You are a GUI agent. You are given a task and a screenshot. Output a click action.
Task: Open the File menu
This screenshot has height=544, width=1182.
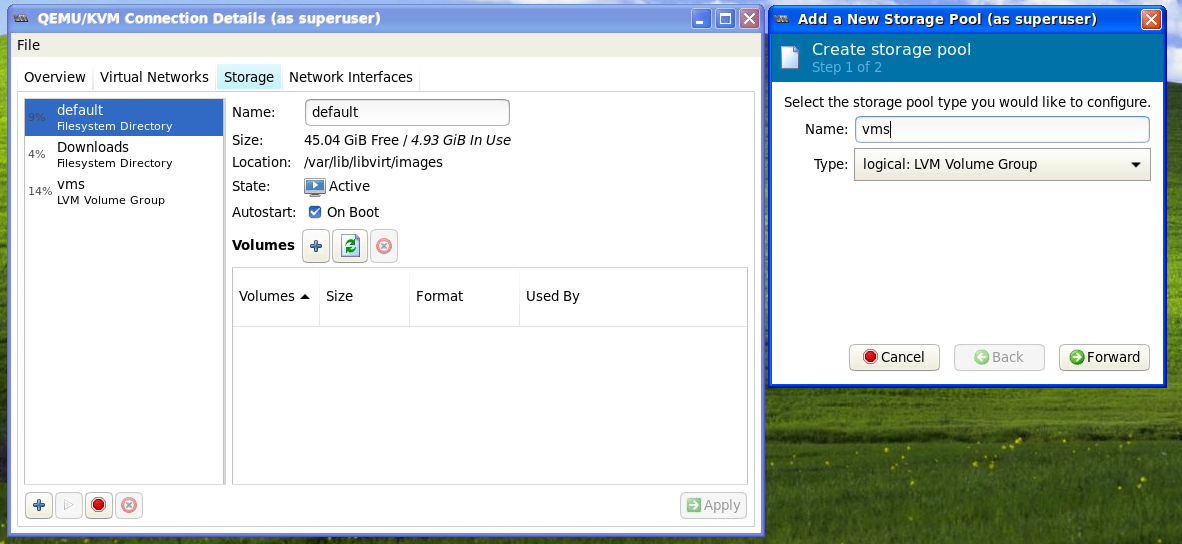[x=28, y=45]
